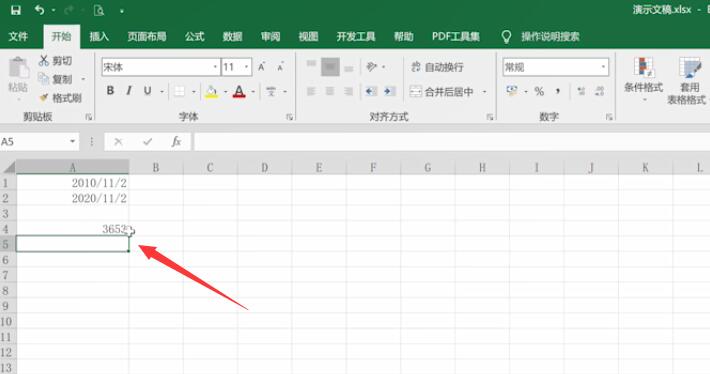
Task: Apply yellow fill color to cell
Action: click(211, 91)
